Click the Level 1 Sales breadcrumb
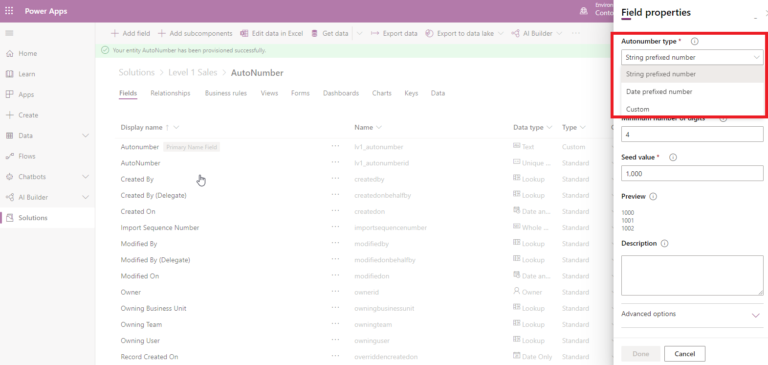This screenshot has height=365, width=768. tap(192, 73)
